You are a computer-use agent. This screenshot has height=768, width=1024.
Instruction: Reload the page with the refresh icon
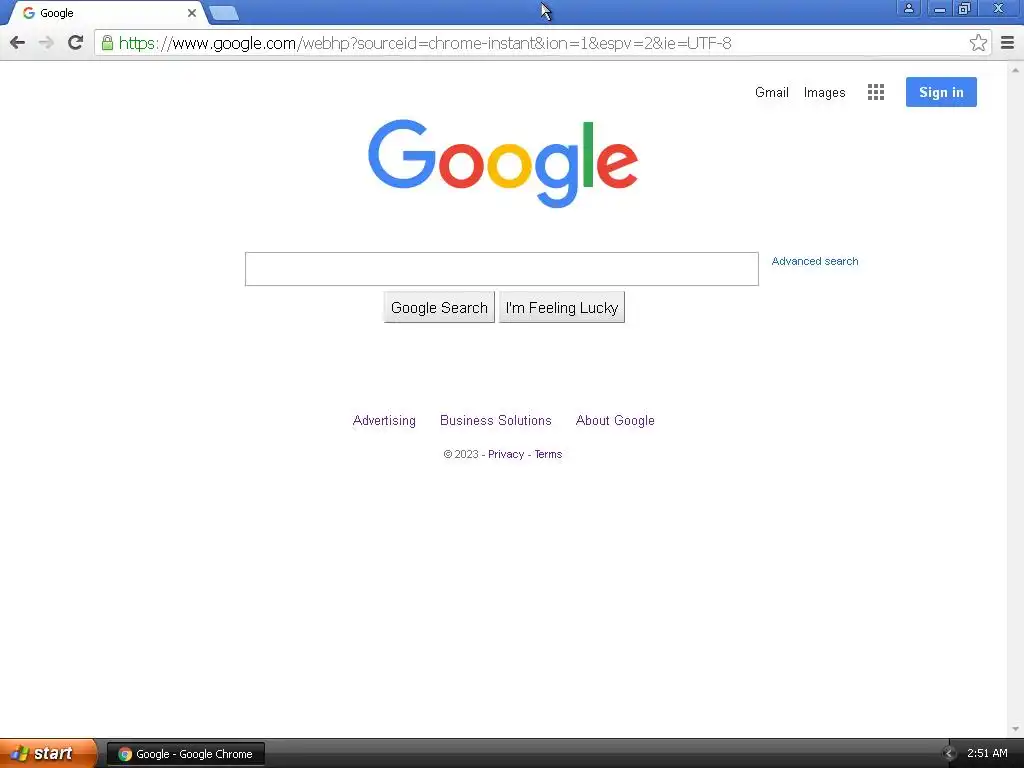tap(76, 43)
